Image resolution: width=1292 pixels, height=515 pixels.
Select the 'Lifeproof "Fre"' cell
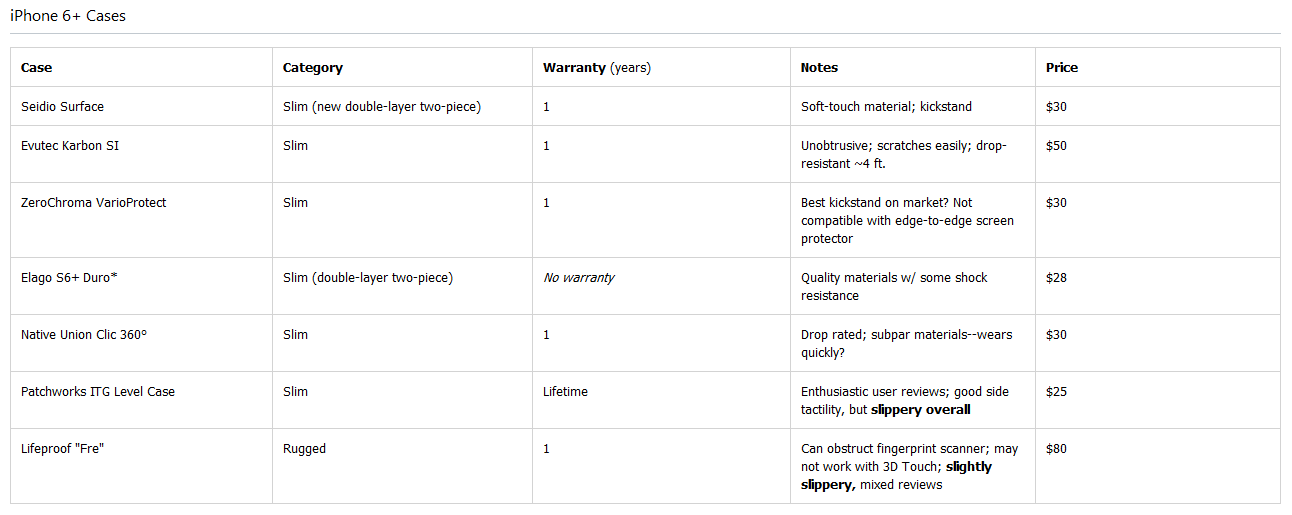pos(62,449)
